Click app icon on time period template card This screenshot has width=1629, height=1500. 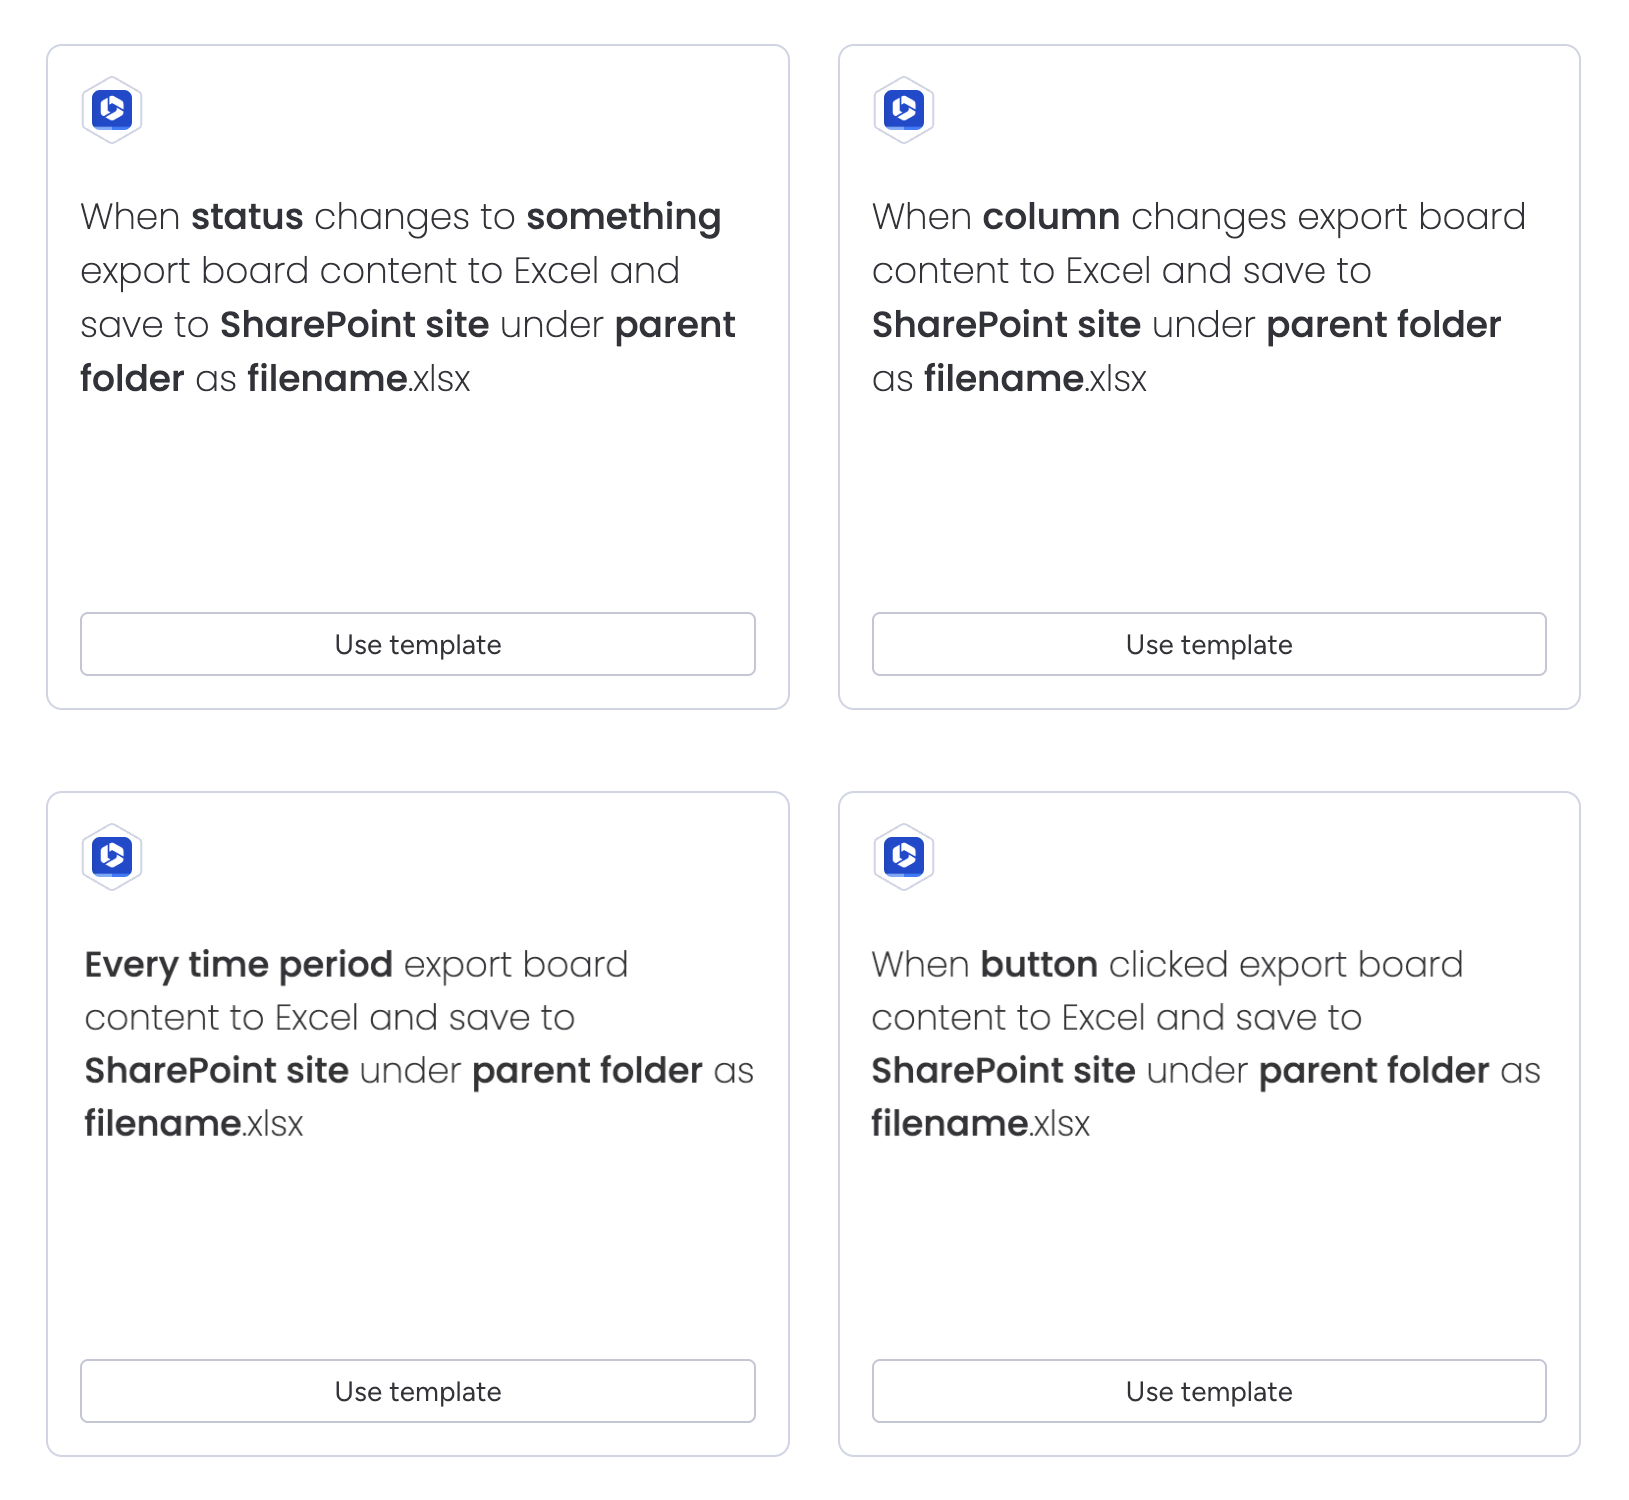tap(112, 856)
